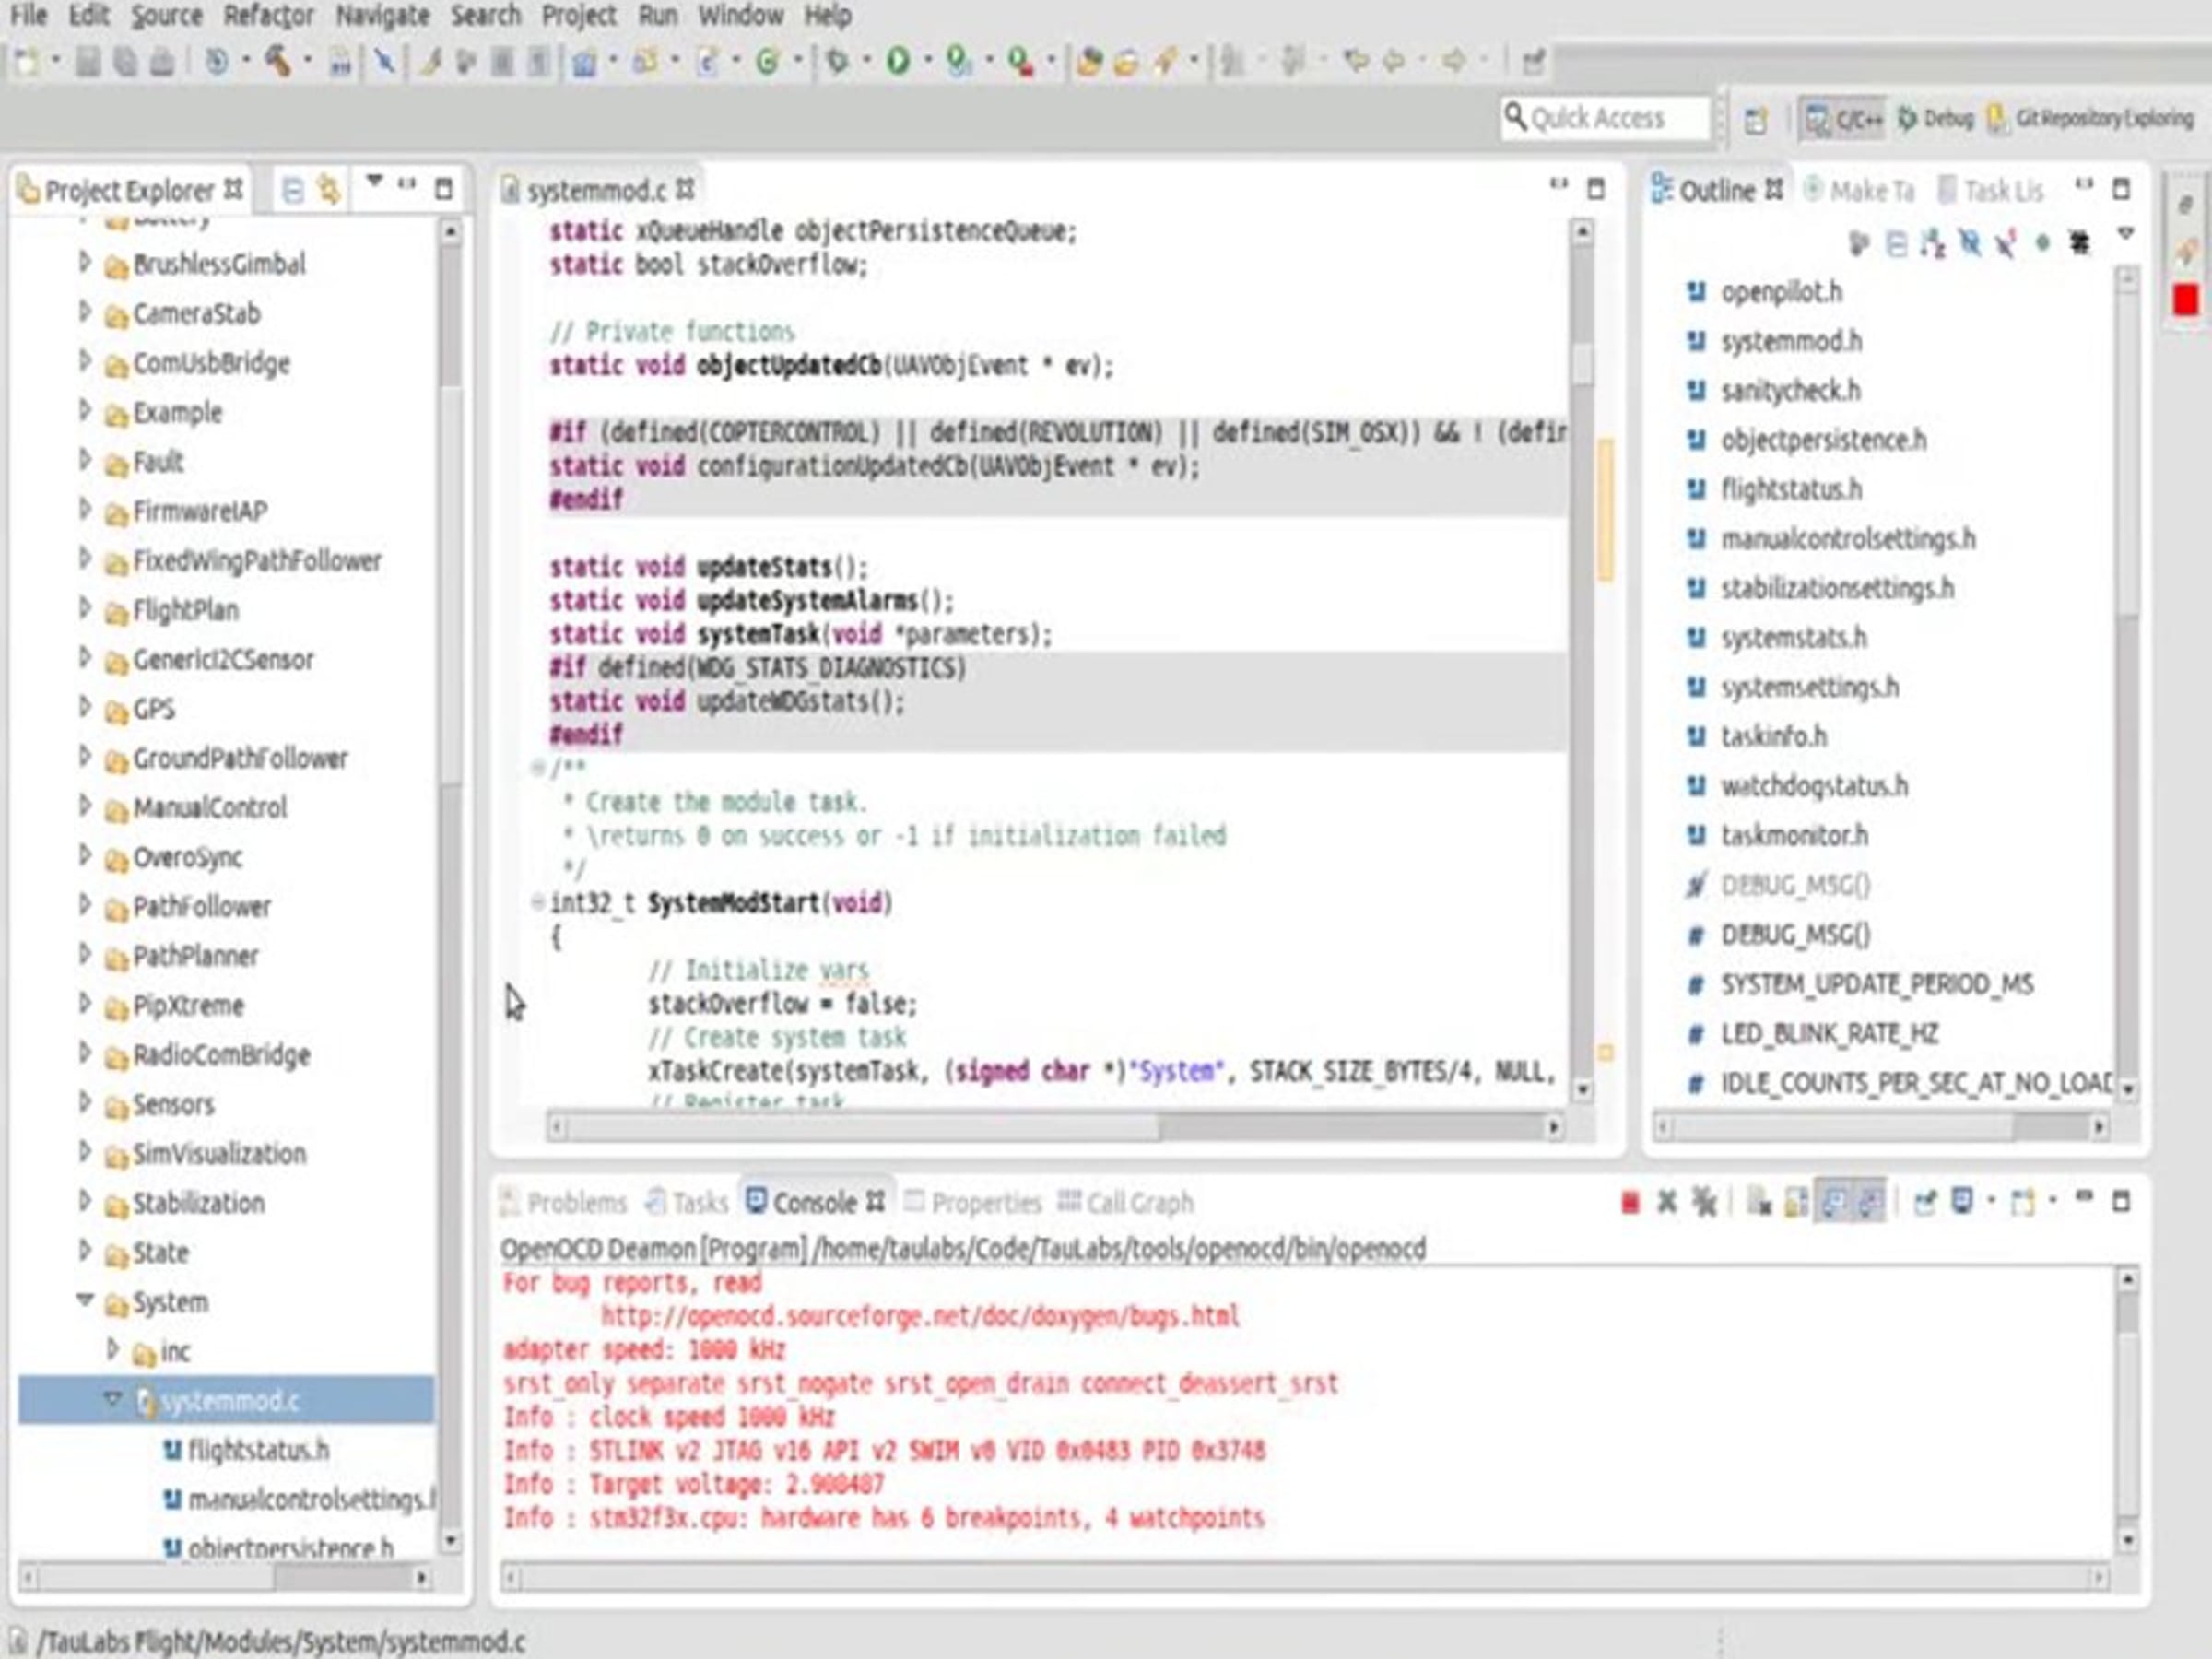Click the Build hammer icon

[278, 62]
